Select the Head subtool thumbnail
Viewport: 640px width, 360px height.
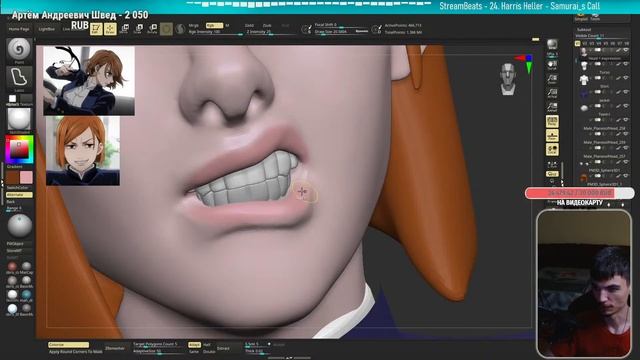pyautogui.click(x=584, y=52)
